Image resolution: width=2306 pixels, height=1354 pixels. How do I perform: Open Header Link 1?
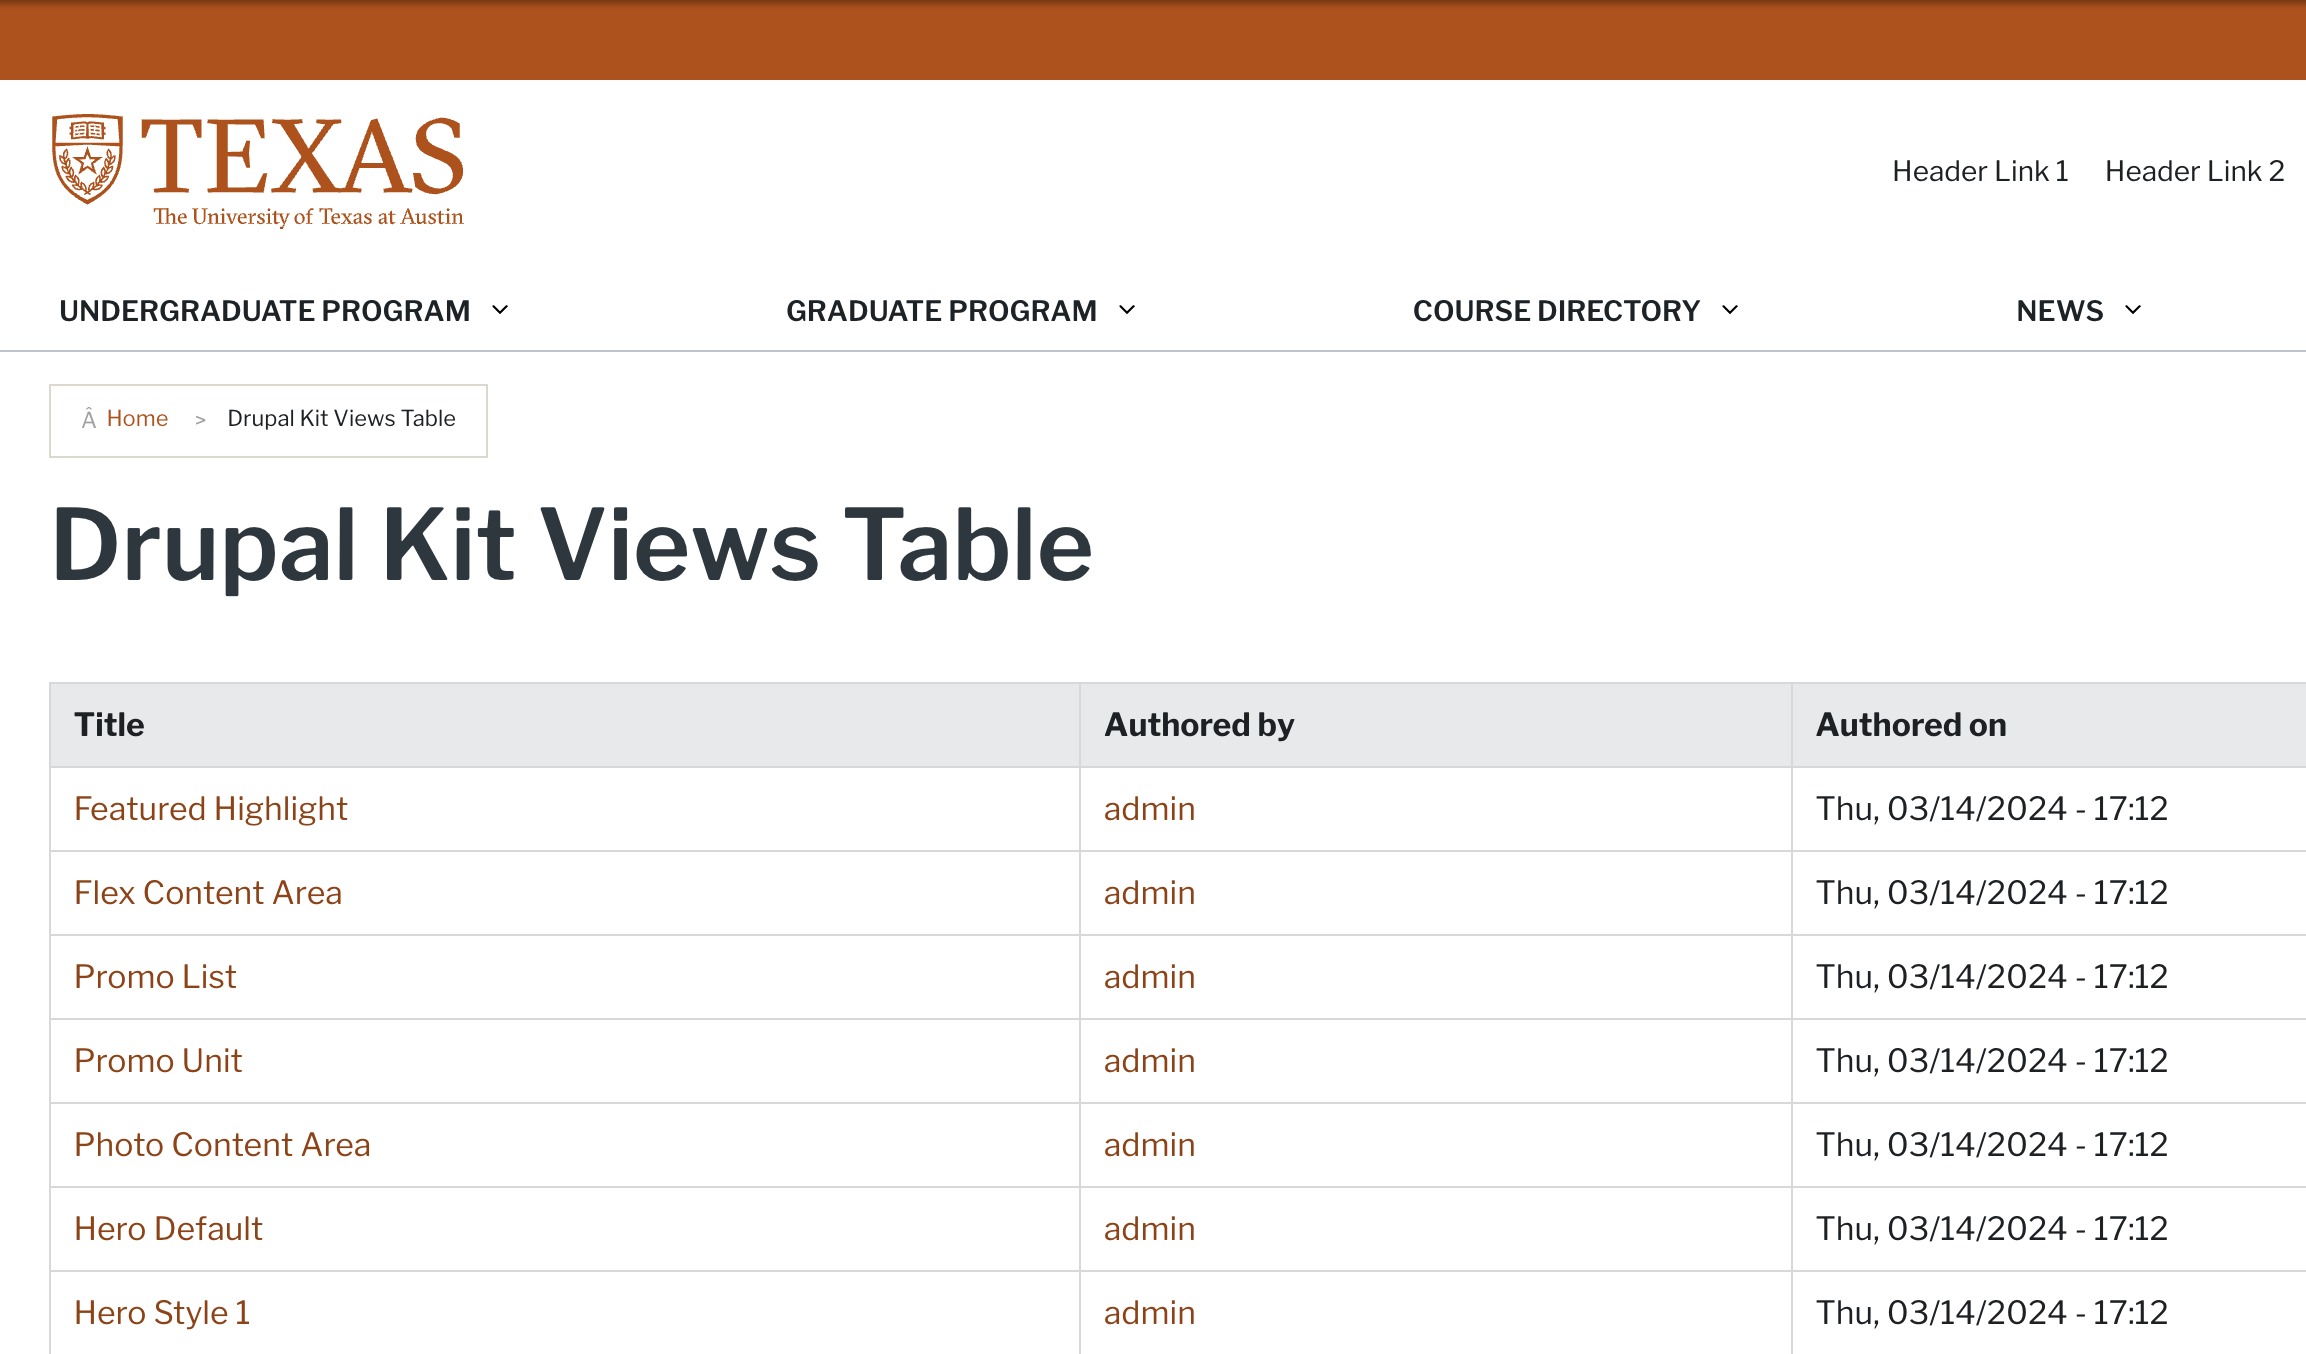[1979, 171]
